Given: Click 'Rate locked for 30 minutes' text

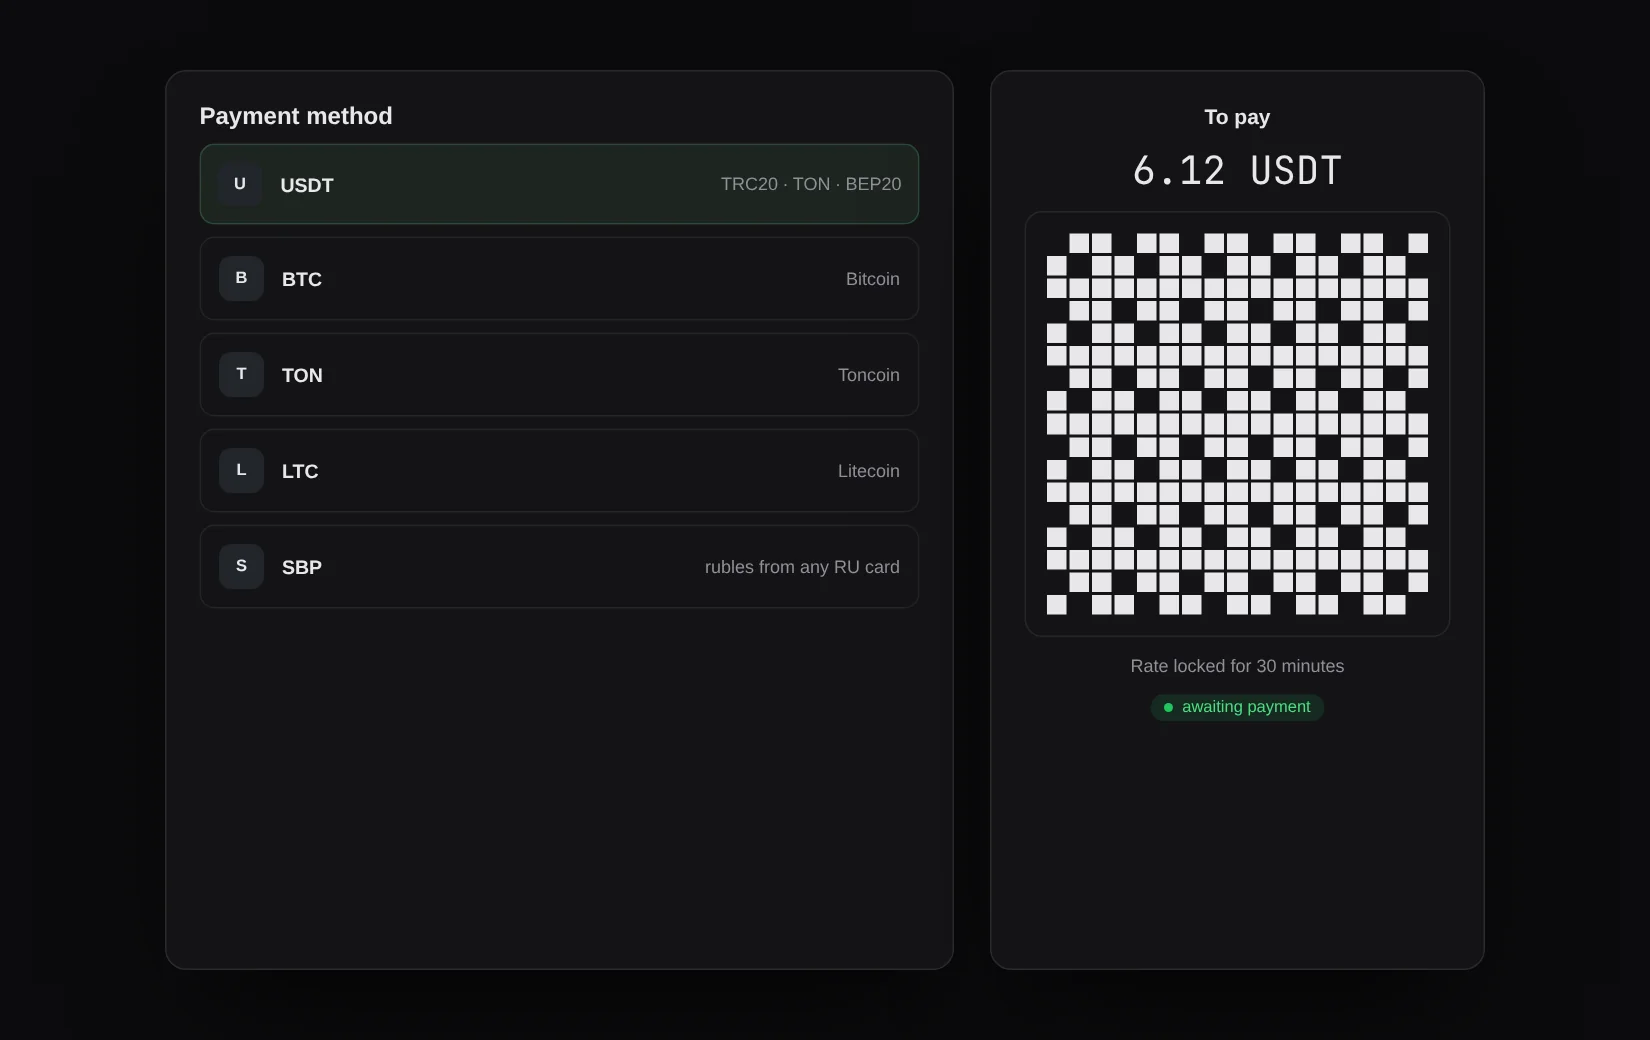Looking at the screenshot, I should tap(1237, 666).
